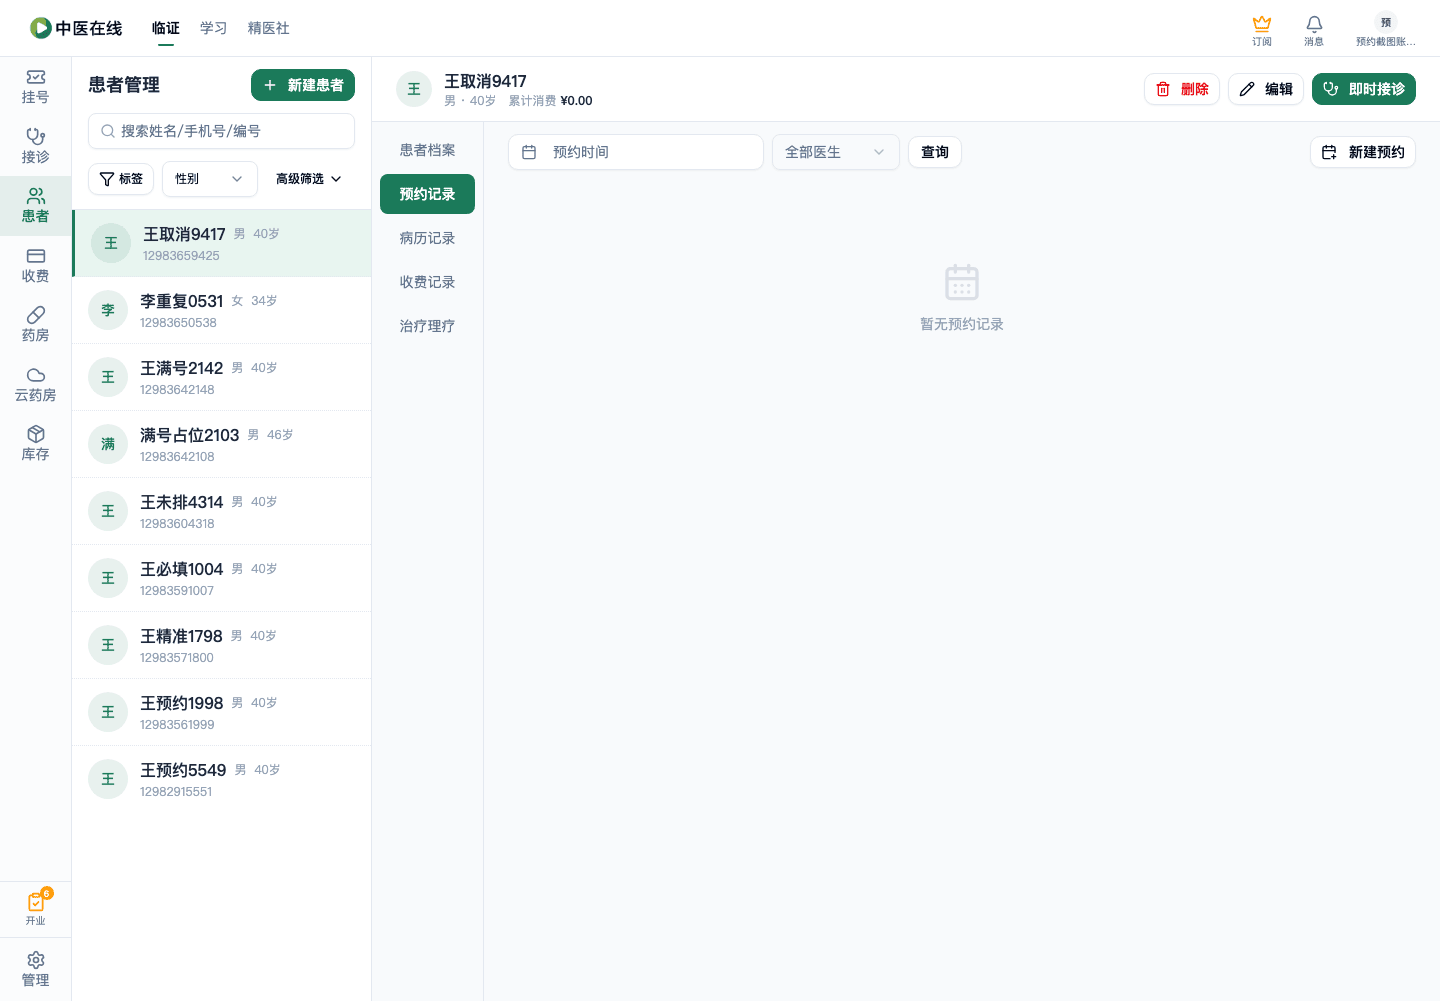The width and height of the screenshot is (1440, 1001).
Task: Open the 管理 settings gear icon
Action: [35, 969]
